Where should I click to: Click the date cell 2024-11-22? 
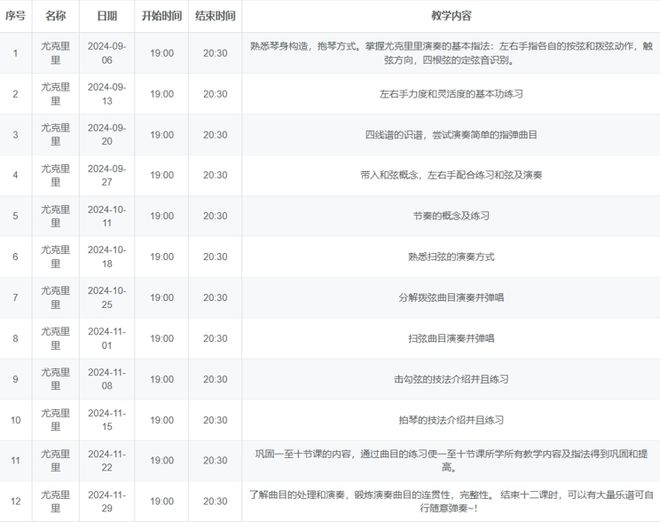(106, 461)
